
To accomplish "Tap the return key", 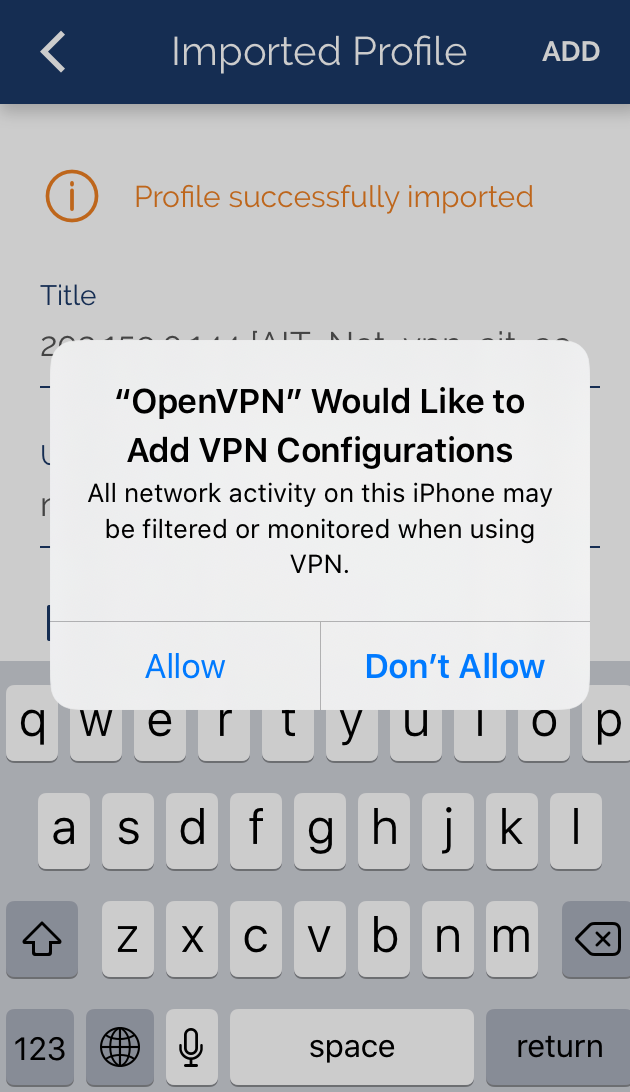I will point(559,1047).
